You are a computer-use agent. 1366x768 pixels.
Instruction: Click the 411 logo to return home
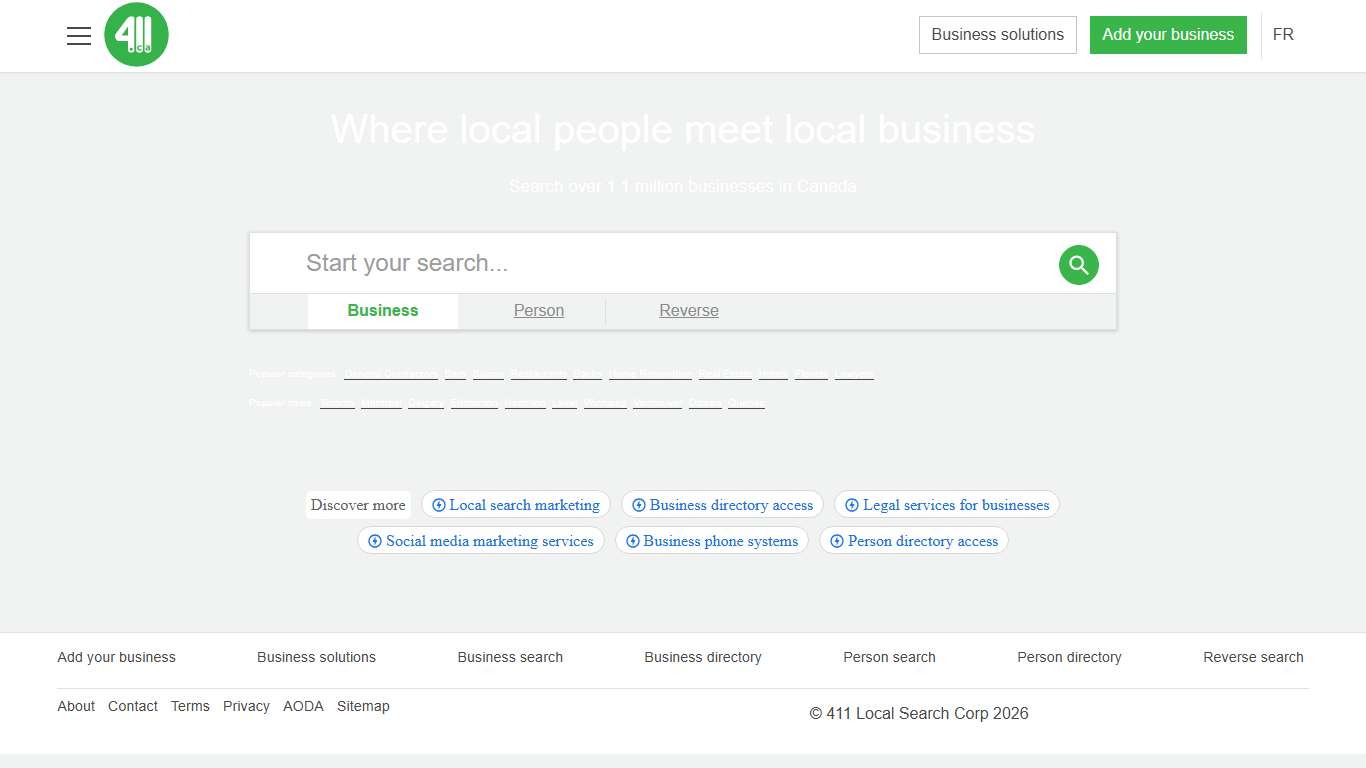tap(136, 35)
